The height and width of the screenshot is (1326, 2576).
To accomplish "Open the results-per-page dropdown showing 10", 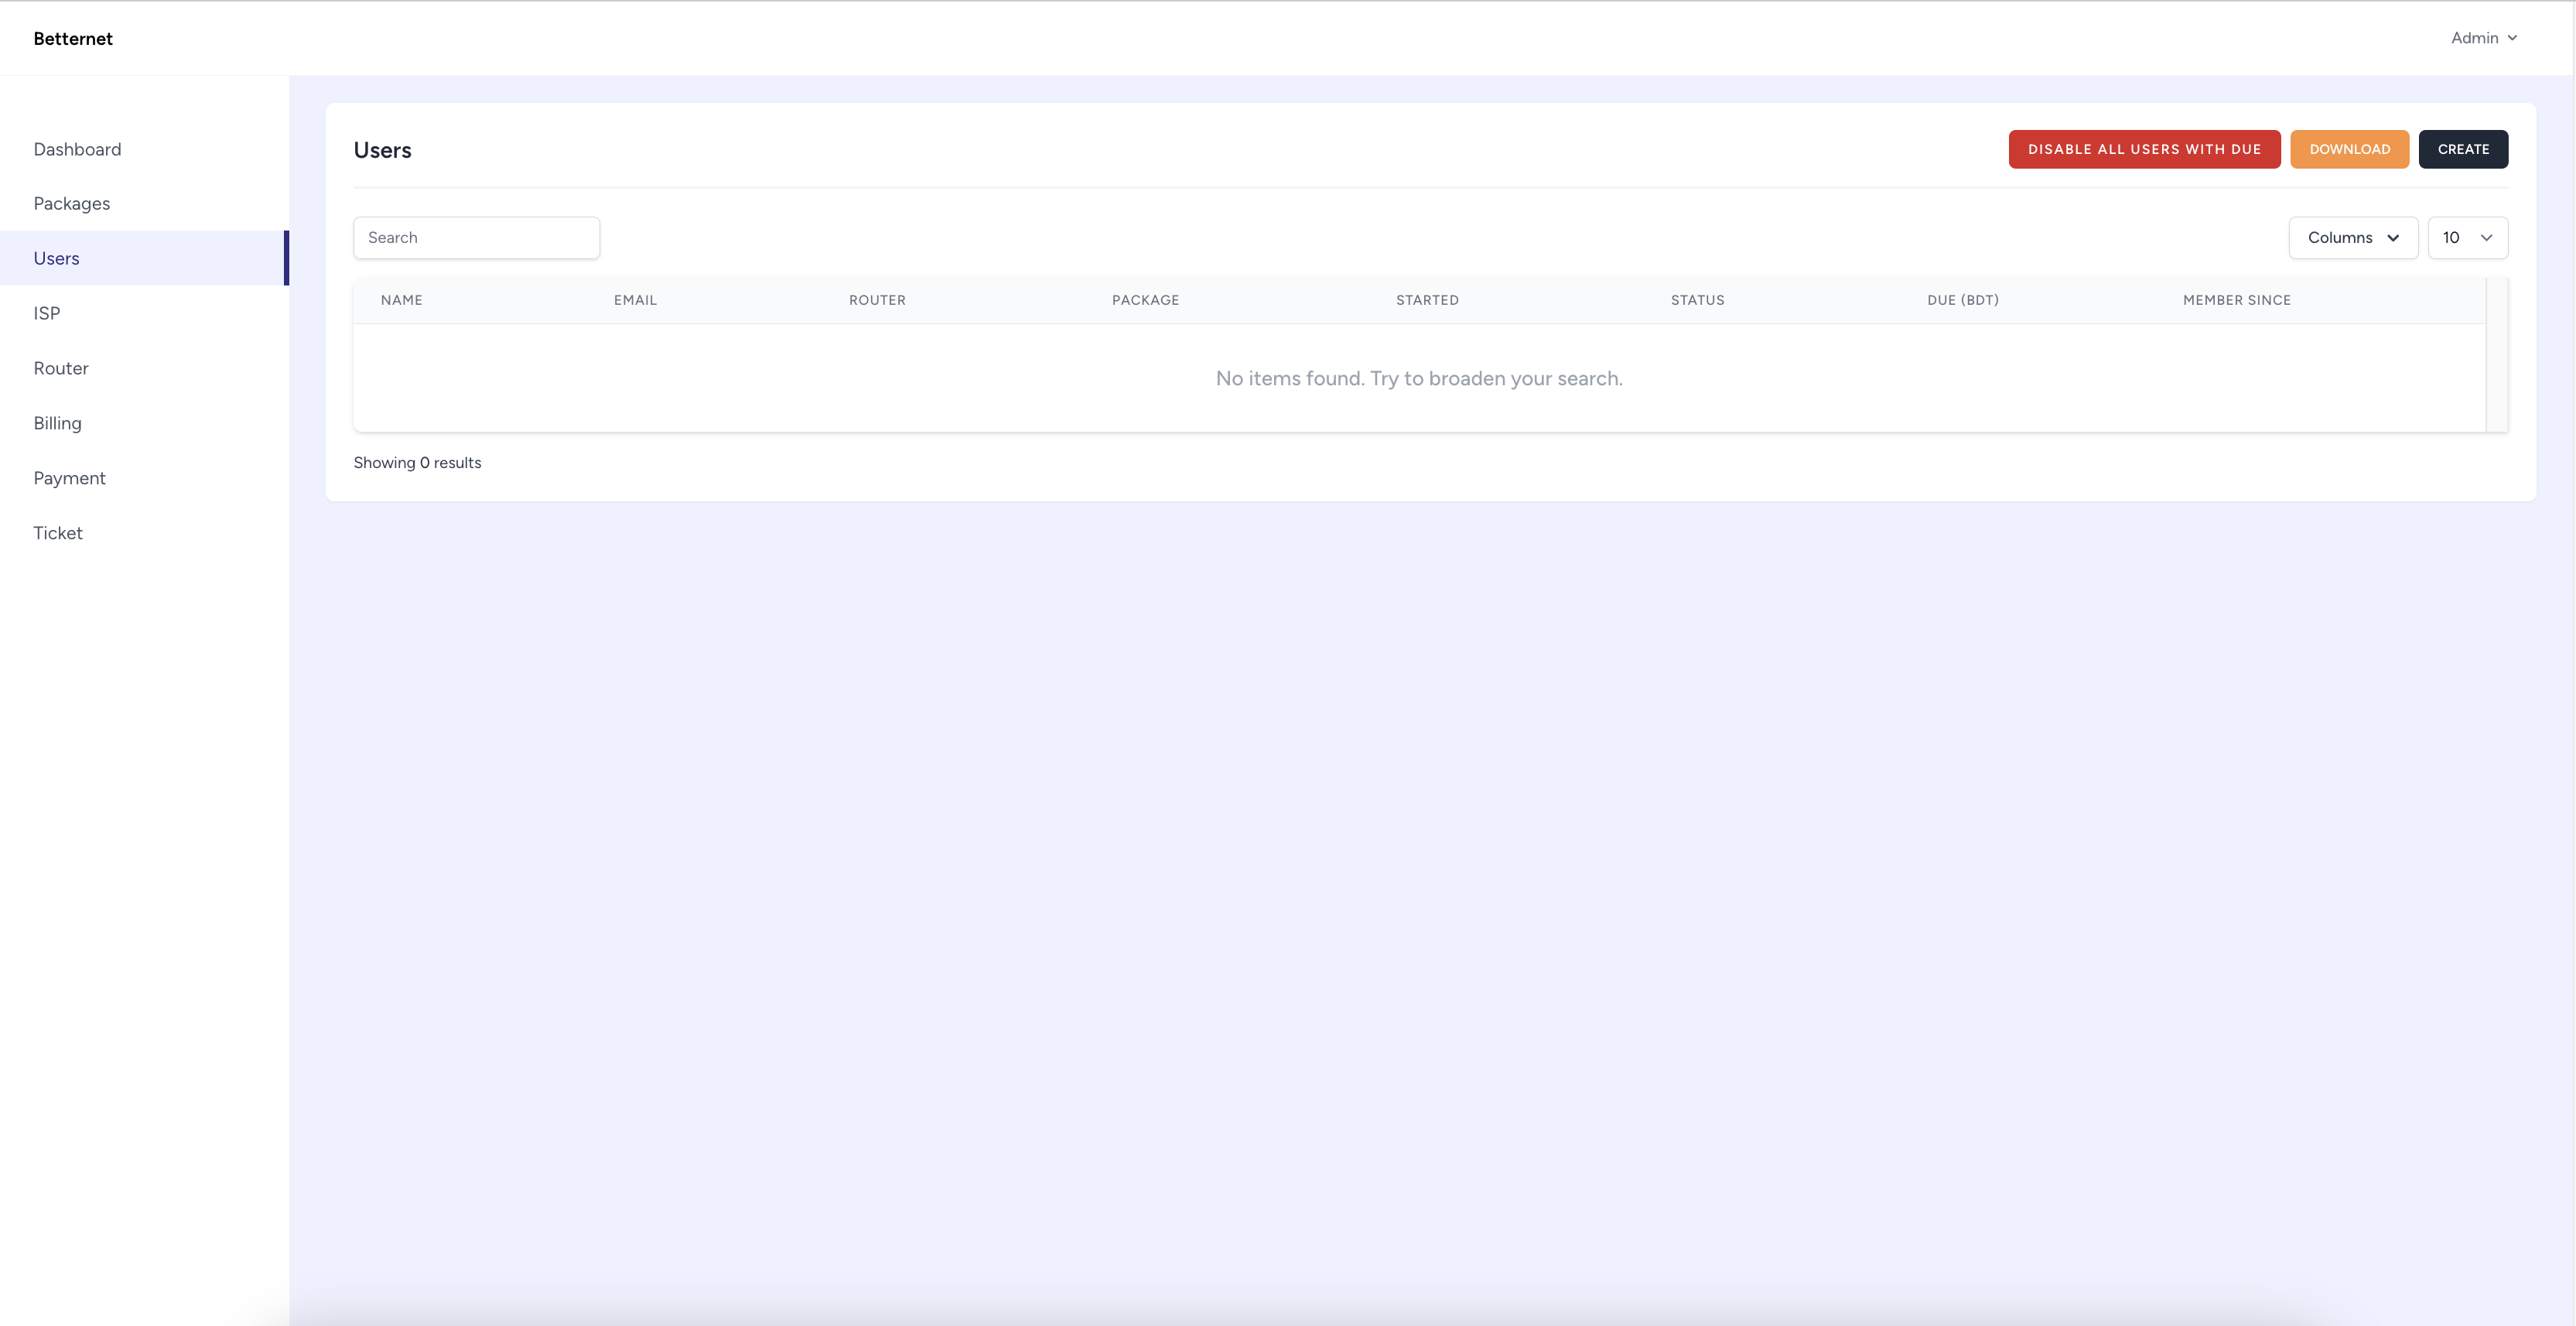I will pyautogui.click(x=2466, y=237).
